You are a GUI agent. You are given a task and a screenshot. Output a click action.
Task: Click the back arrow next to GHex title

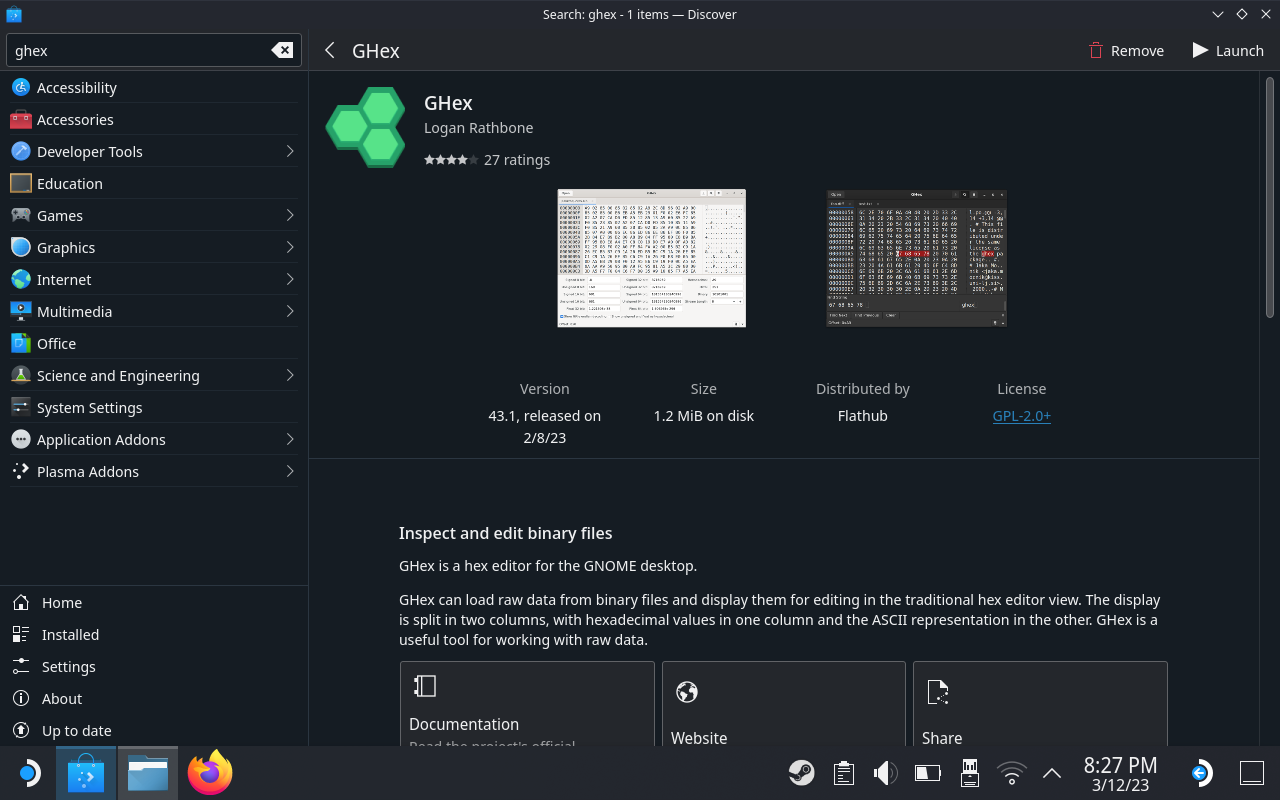329,51
